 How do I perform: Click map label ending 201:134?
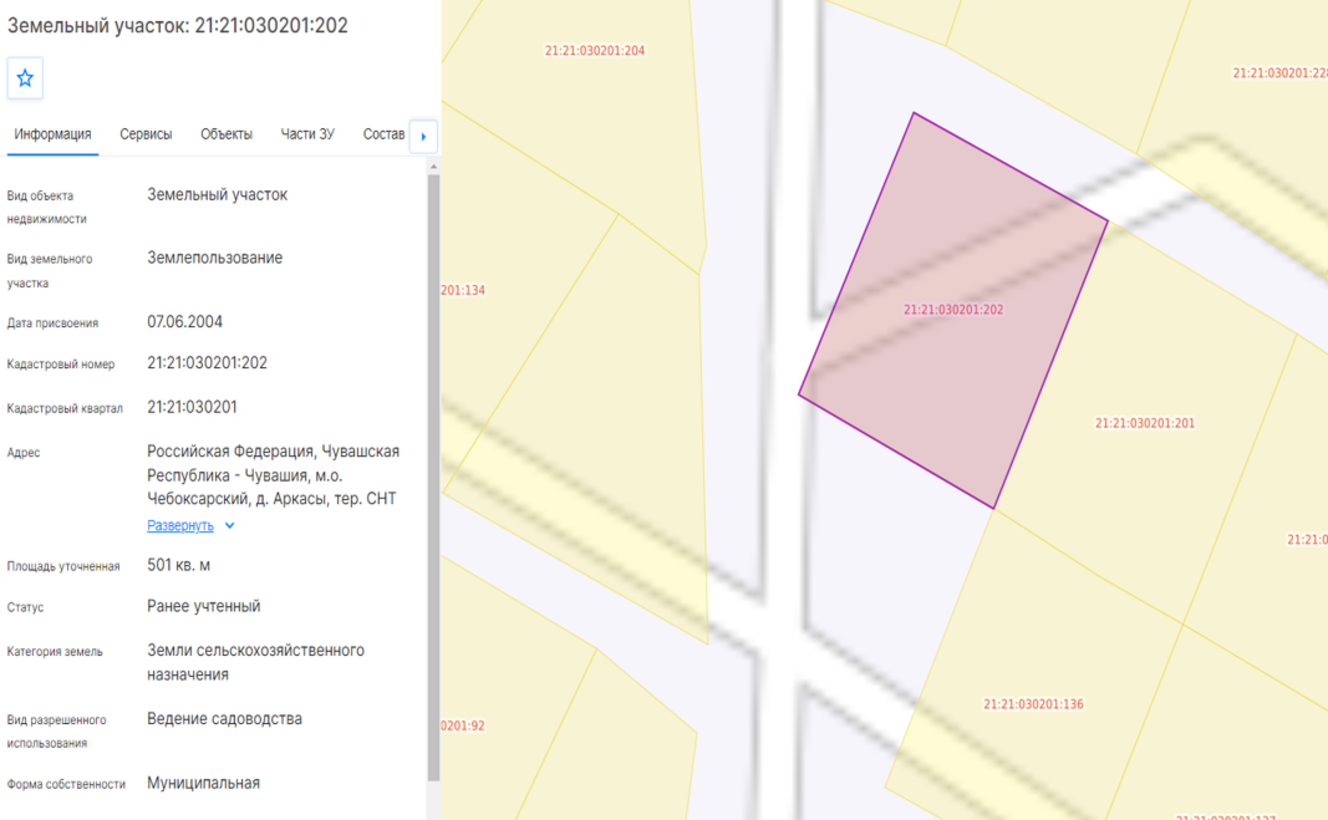coord(463,290)
